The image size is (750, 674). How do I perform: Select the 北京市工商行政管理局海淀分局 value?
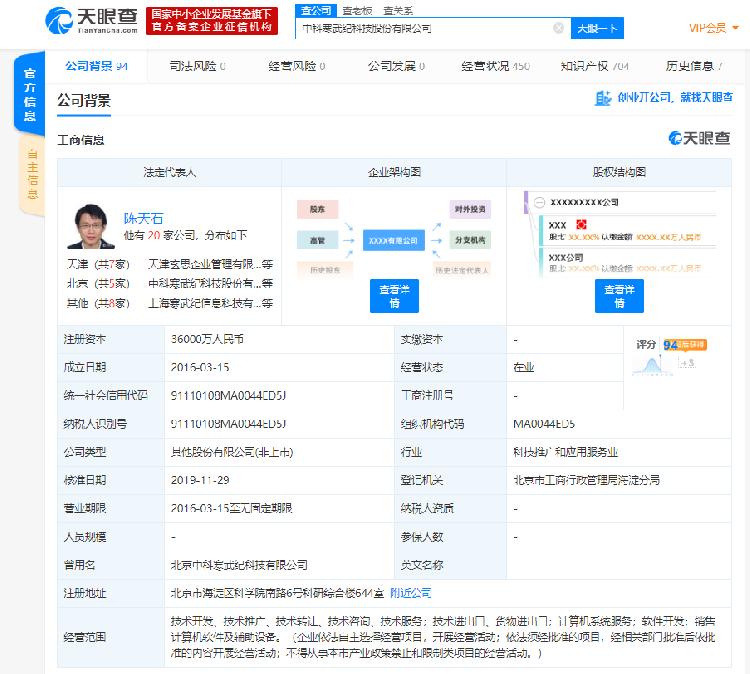[586, 480]
